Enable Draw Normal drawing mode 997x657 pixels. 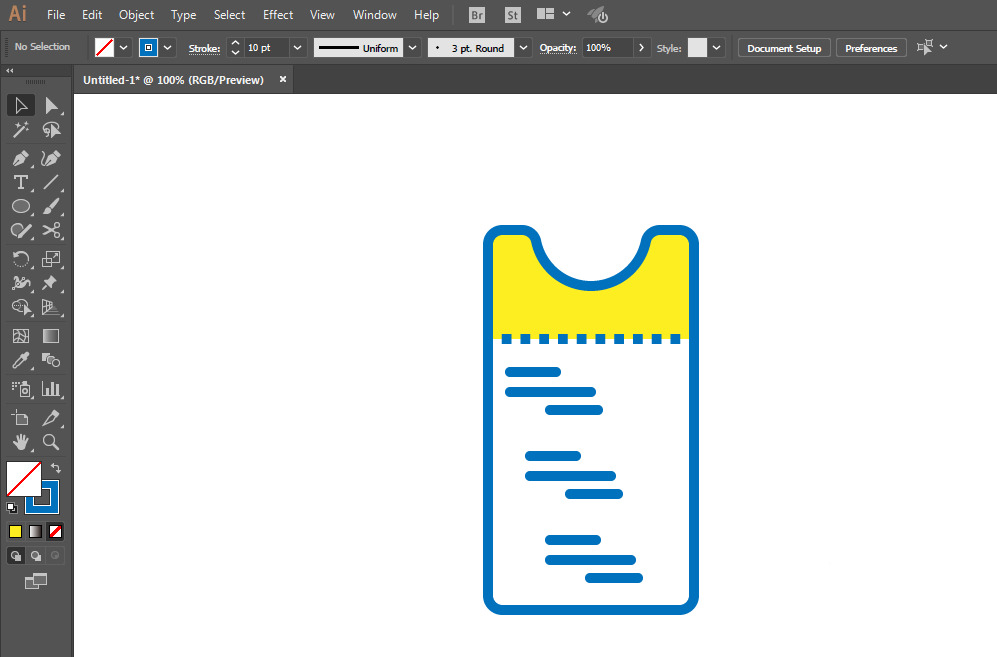(16, 556)
